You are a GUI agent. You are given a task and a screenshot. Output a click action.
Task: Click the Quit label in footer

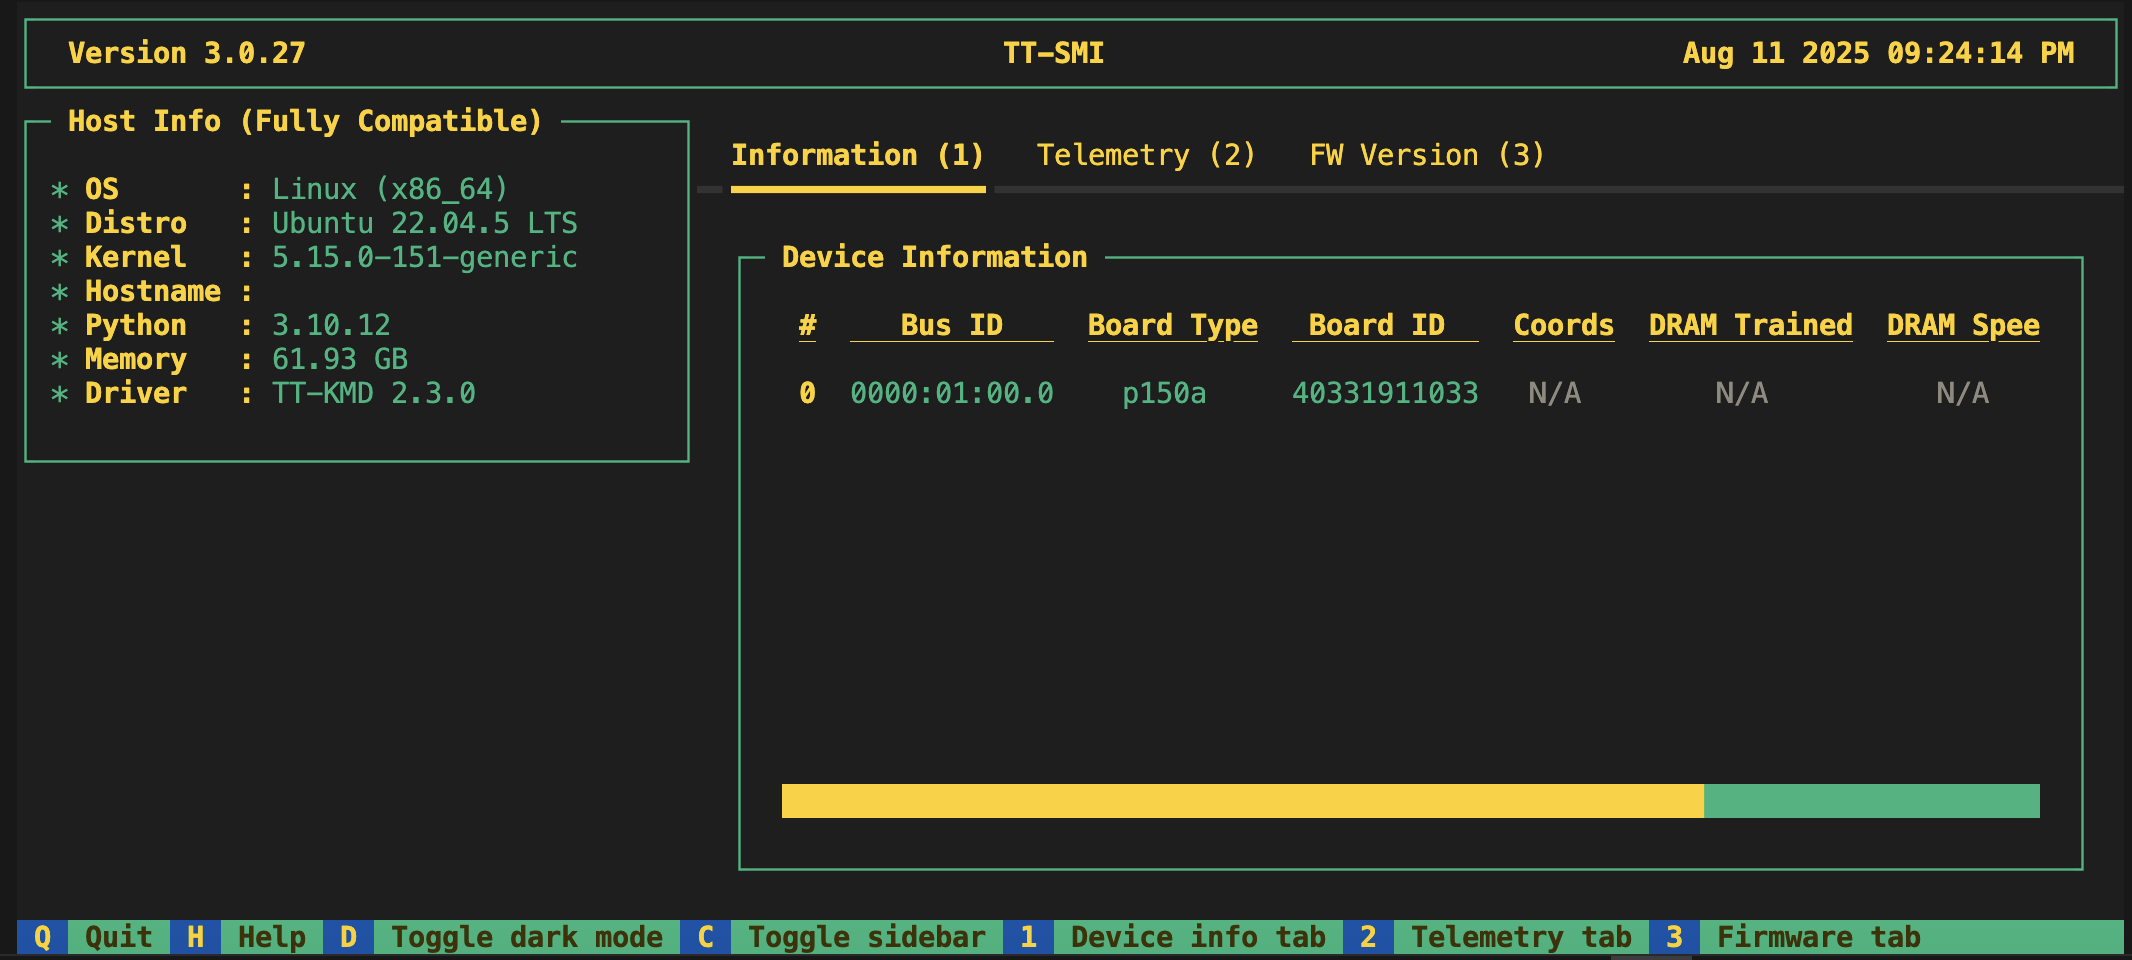point(118,937)
